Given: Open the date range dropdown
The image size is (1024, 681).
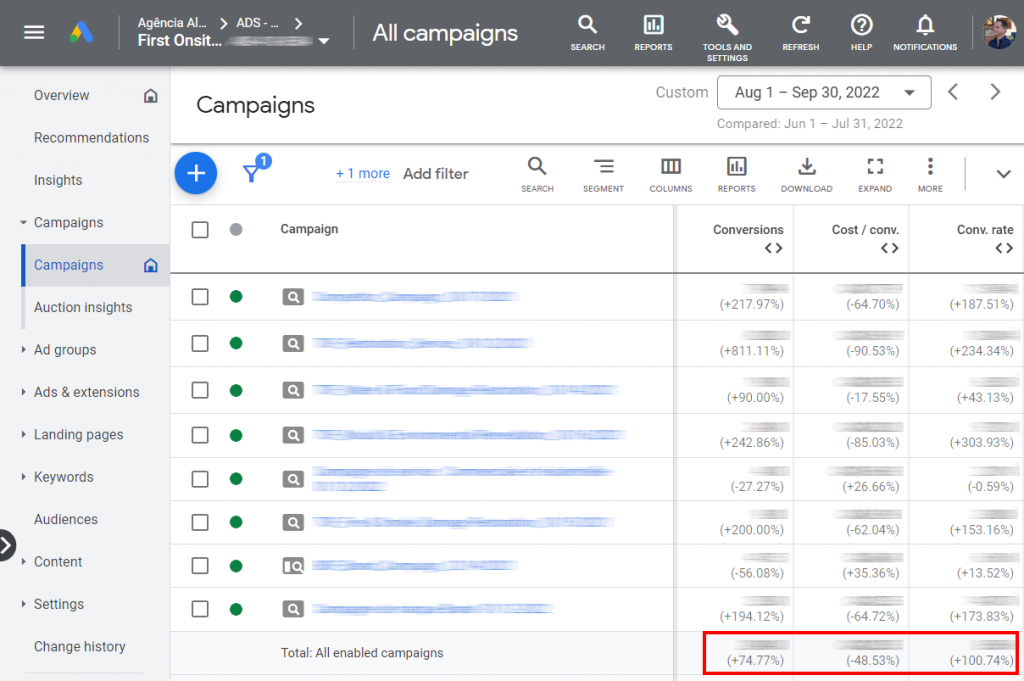Looking at the screenshot, I should (823, 92).
